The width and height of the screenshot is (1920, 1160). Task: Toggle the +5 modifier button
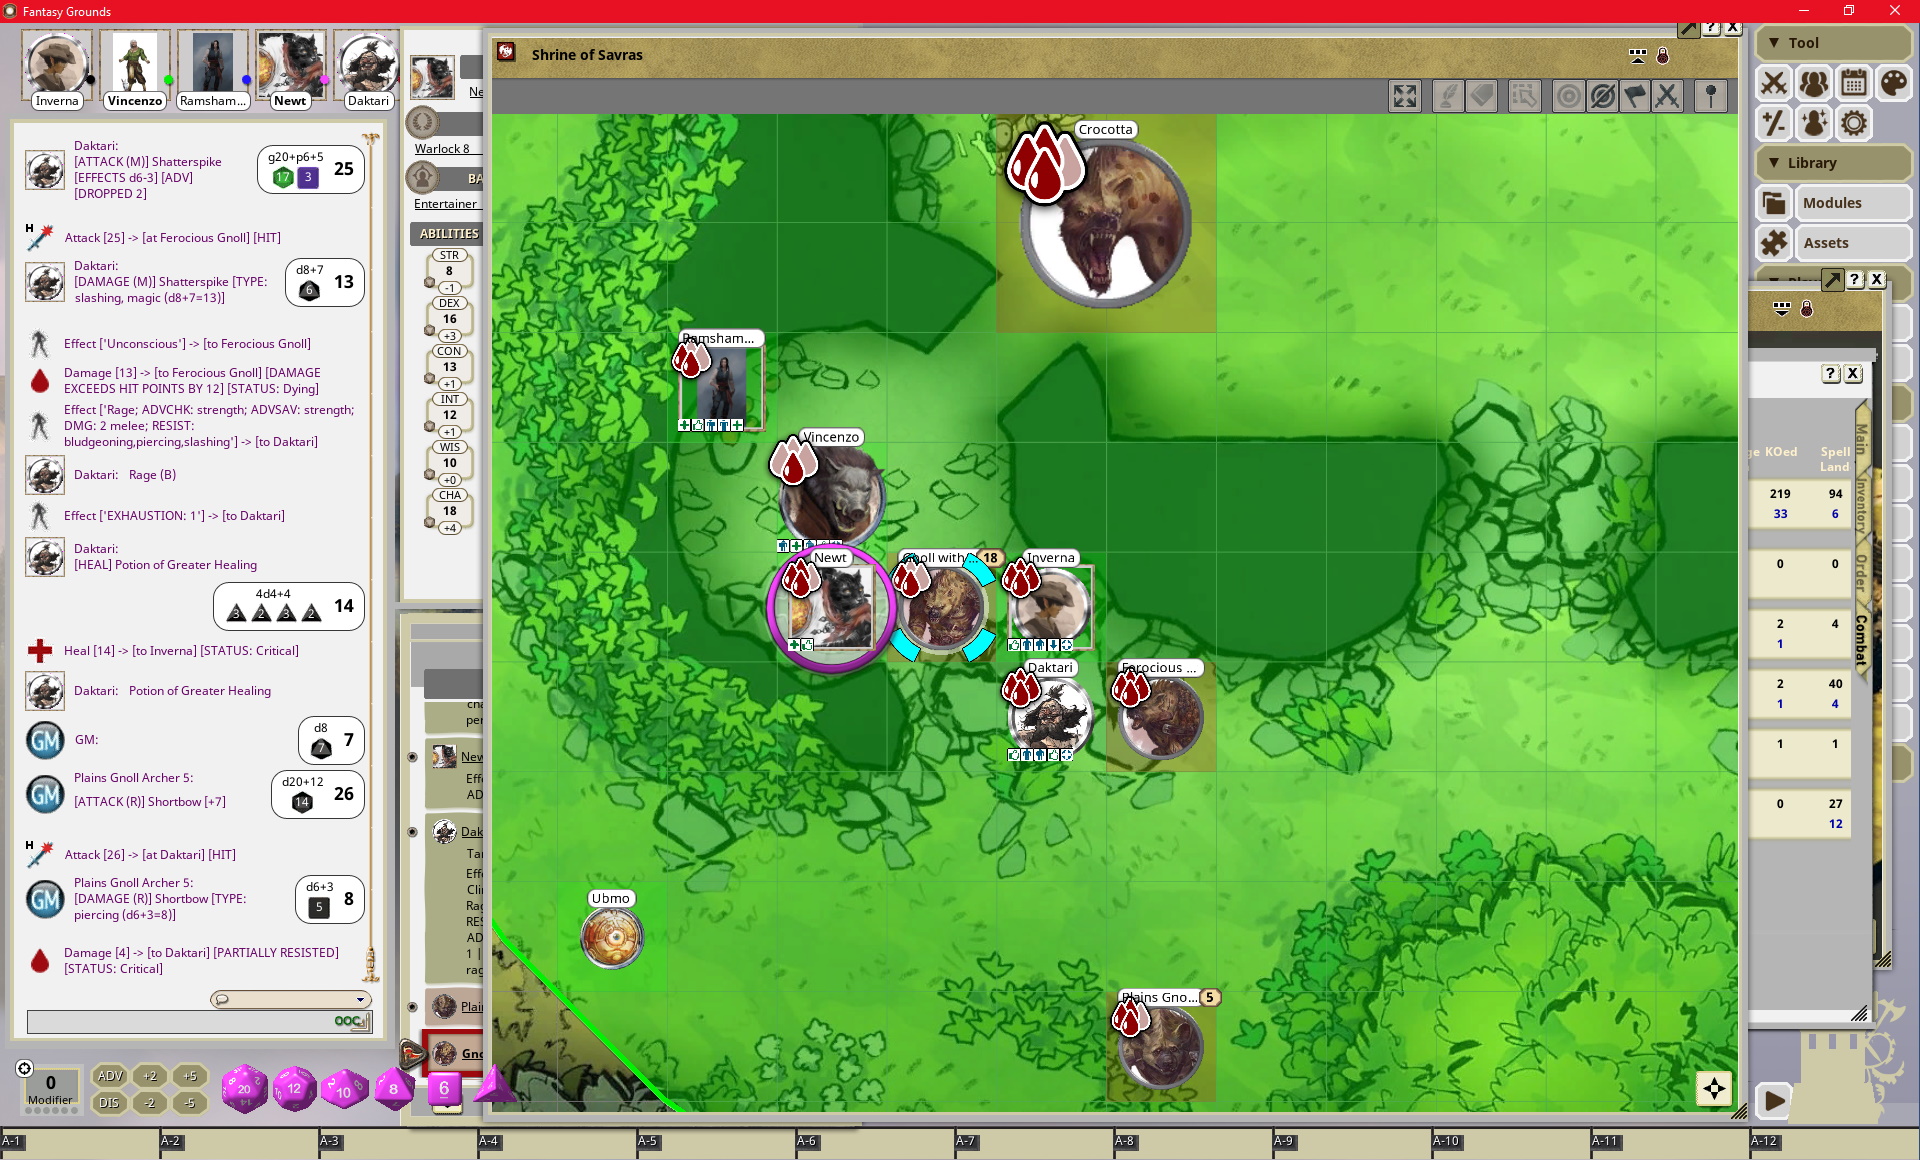(x=190, y=1076)
